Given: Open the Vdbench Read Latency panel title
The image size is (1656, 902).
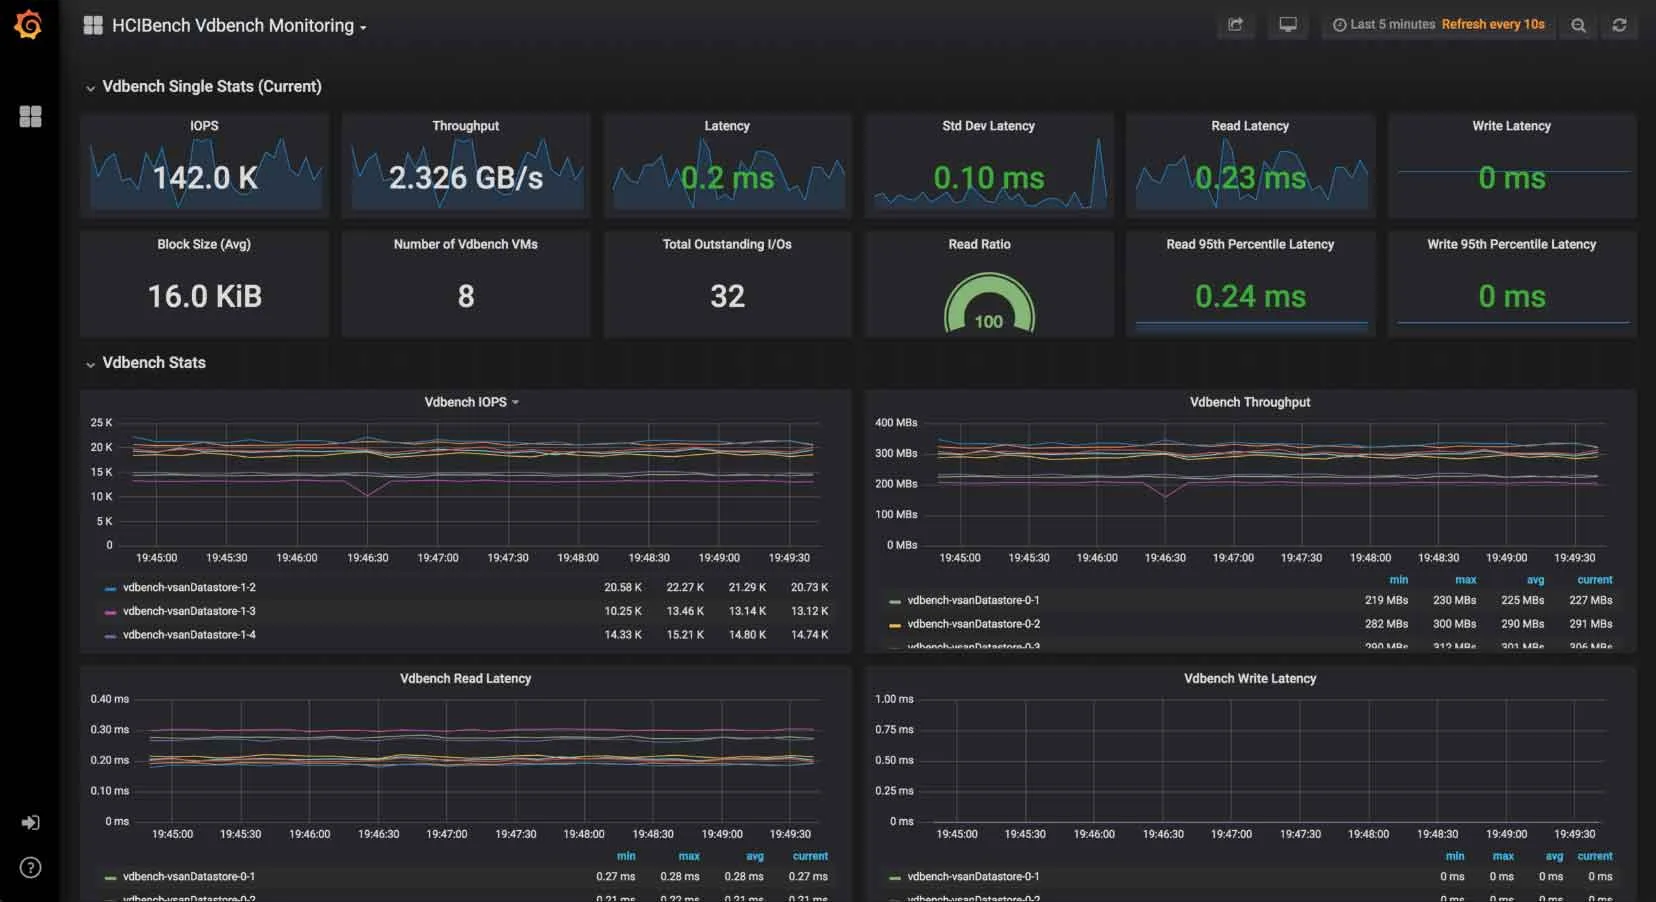Looking at the screenshot, I should coord(465,678).
